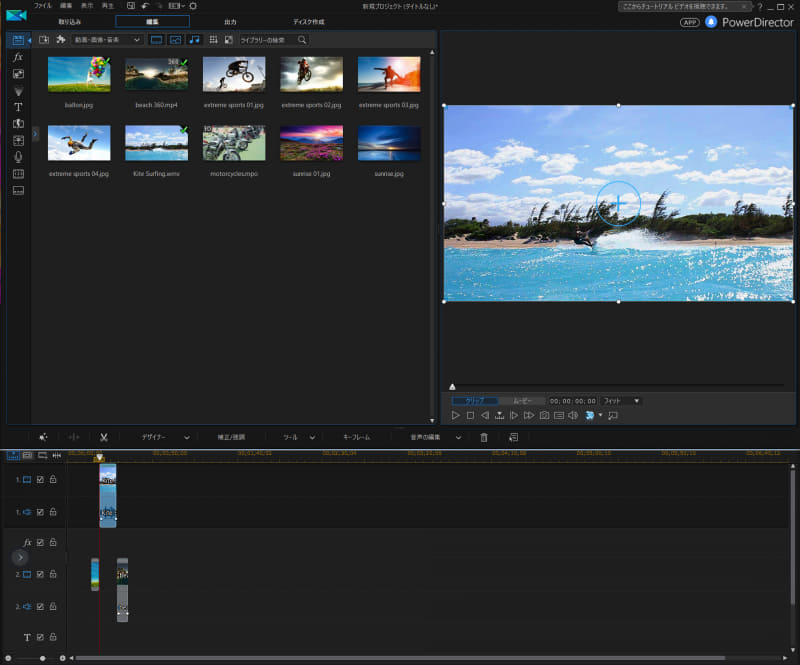Click the preview playback seek slider handle
This screenshot has width=800, height=665.
[453, 386]
